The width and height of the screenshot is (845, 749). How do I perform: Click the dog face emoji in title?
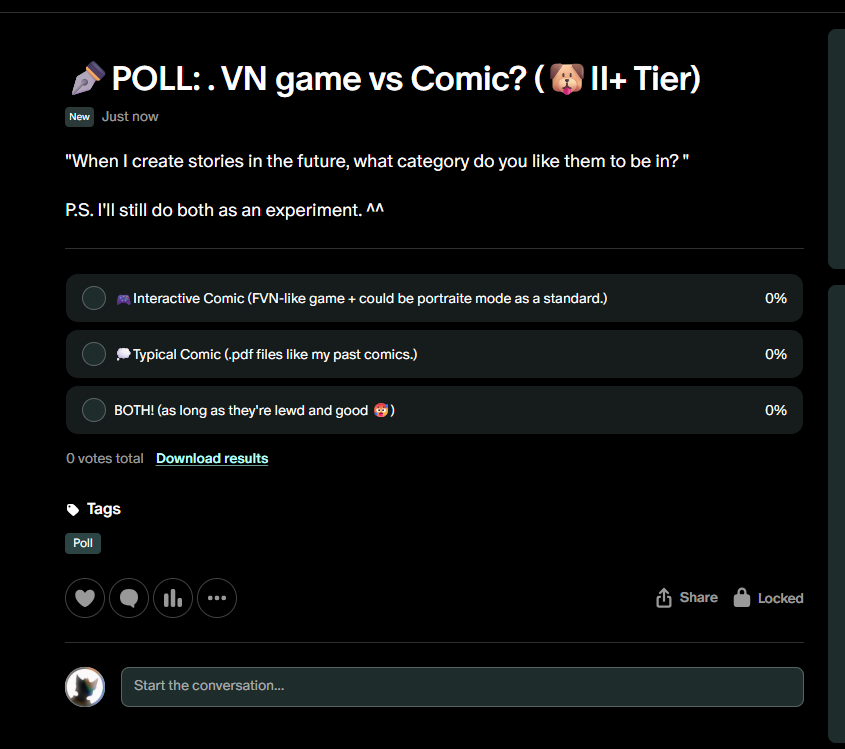click(x=566, y=79)
